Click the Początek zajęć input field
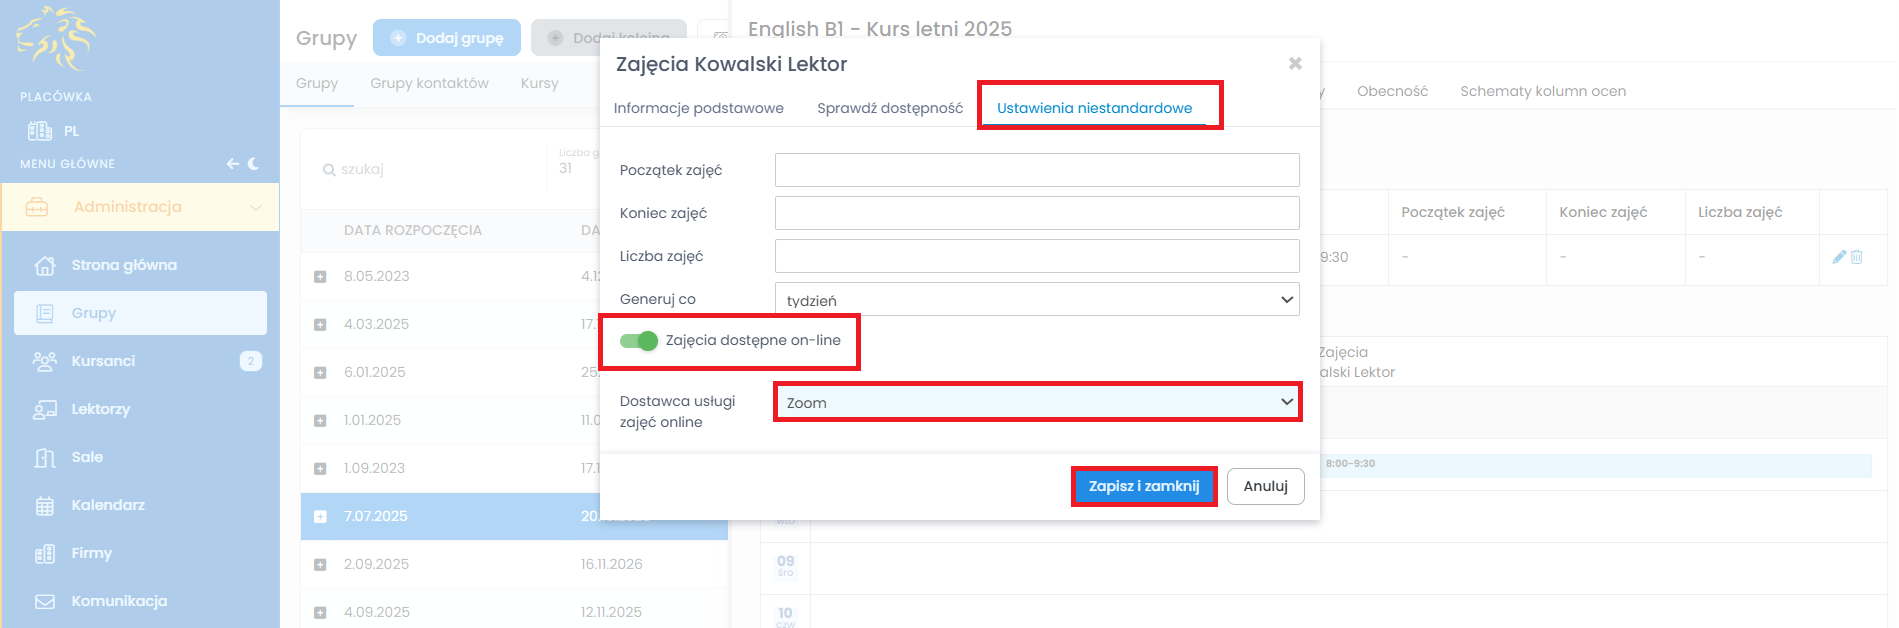This screenshot has width=1899, height=628. click(x=1036, y=170)
